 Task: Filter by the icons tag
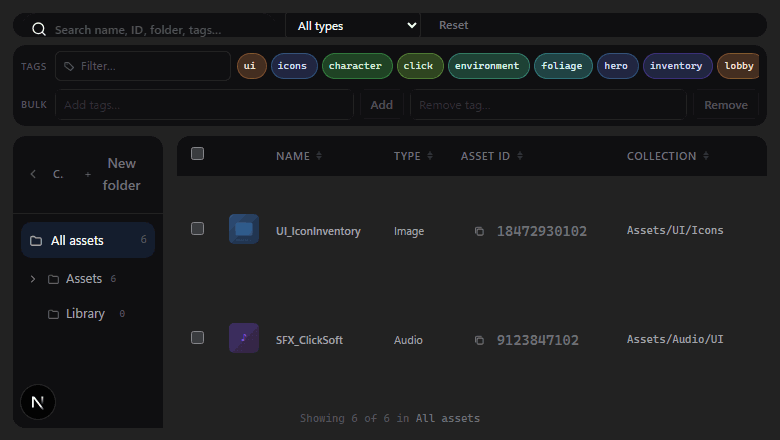pyautogui.click(x=294, y=66)
